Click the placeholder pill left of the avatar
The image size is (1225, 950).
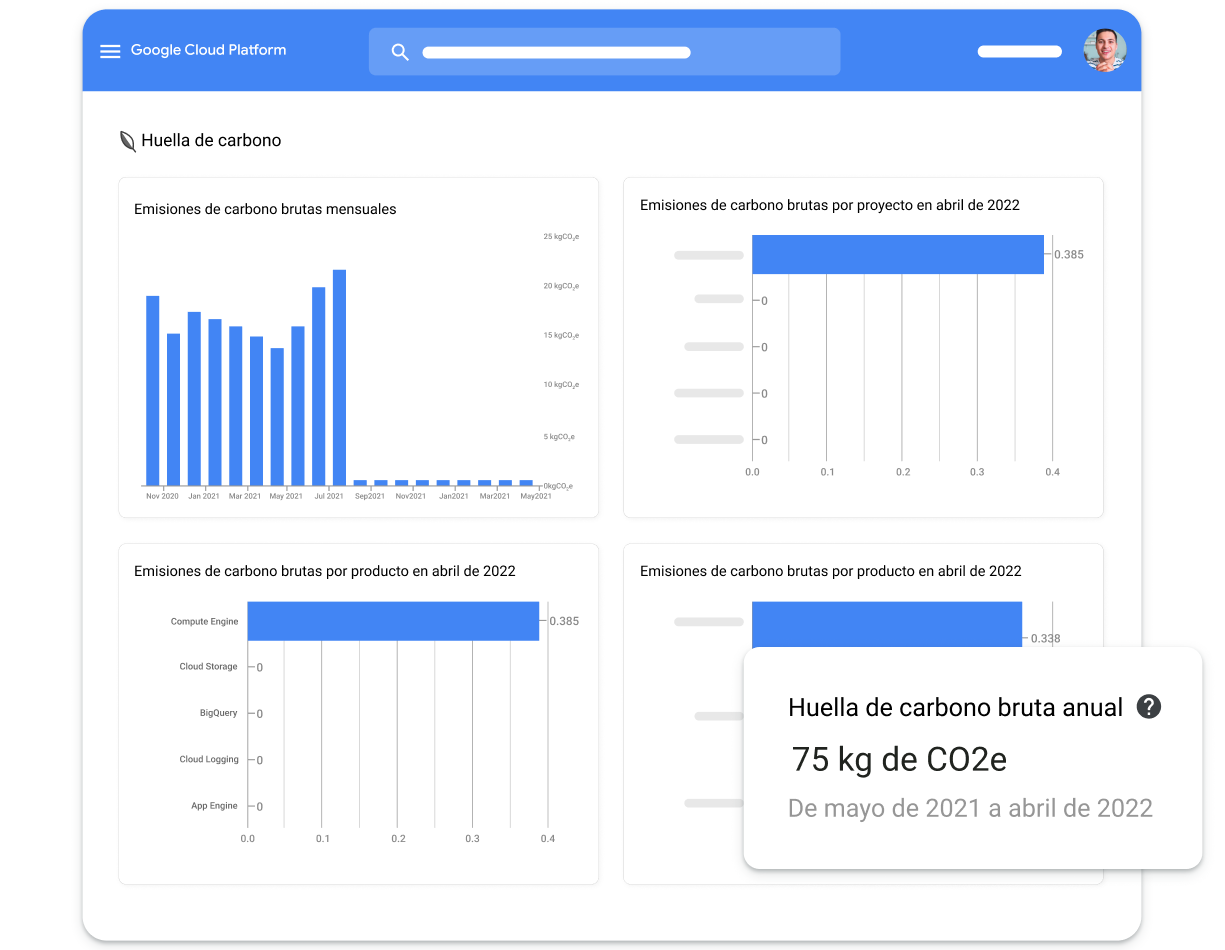(x=1019, y=52)
